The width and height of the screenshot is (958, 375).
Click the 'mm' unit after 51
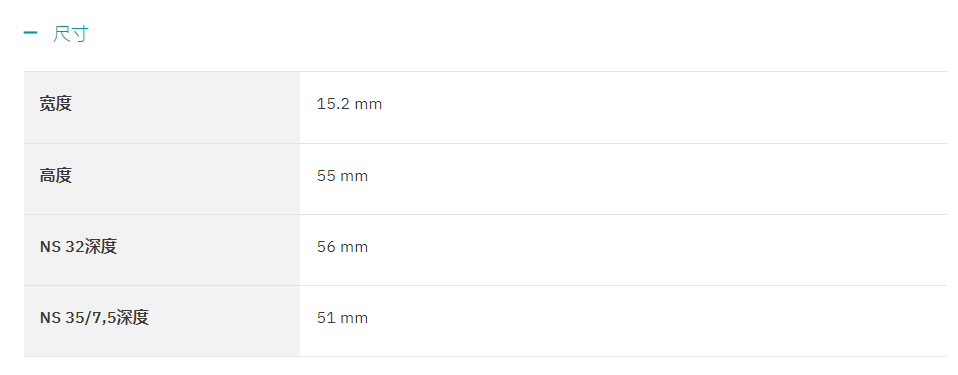354,319
